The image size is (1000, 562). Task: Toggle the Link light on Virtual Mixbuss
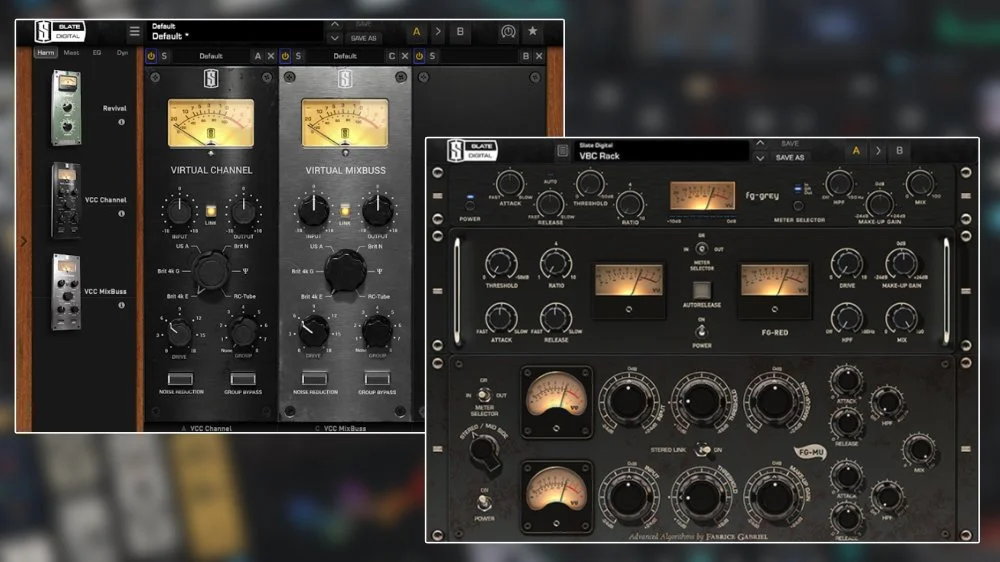tap(345, 211)
